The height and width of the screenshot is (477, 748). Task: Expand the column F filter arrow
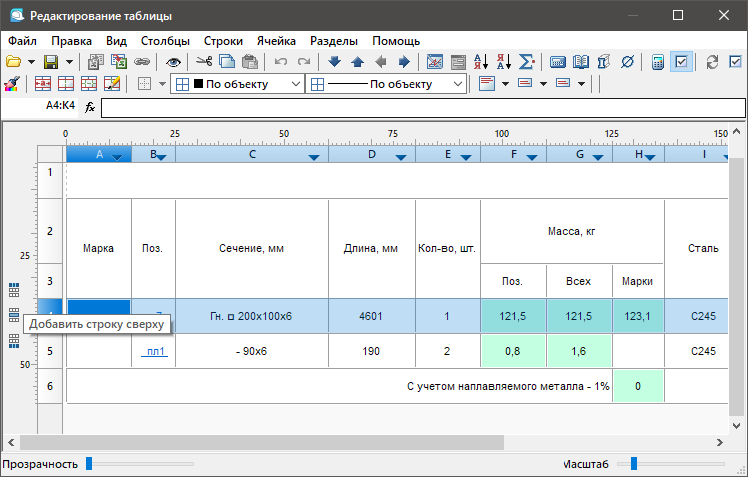532,157
